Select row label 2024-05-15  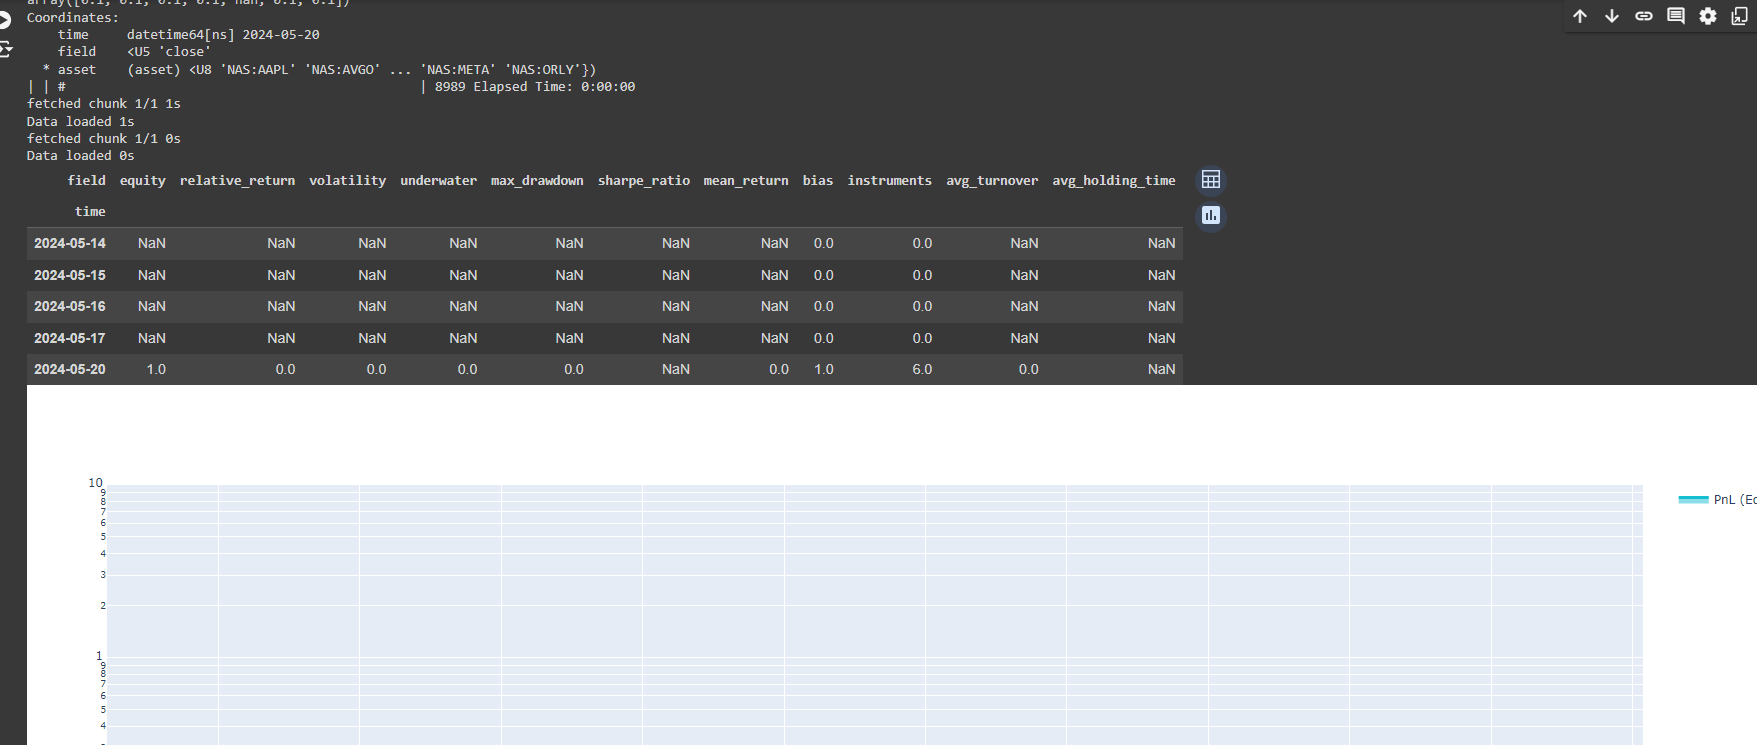[70, 275]
